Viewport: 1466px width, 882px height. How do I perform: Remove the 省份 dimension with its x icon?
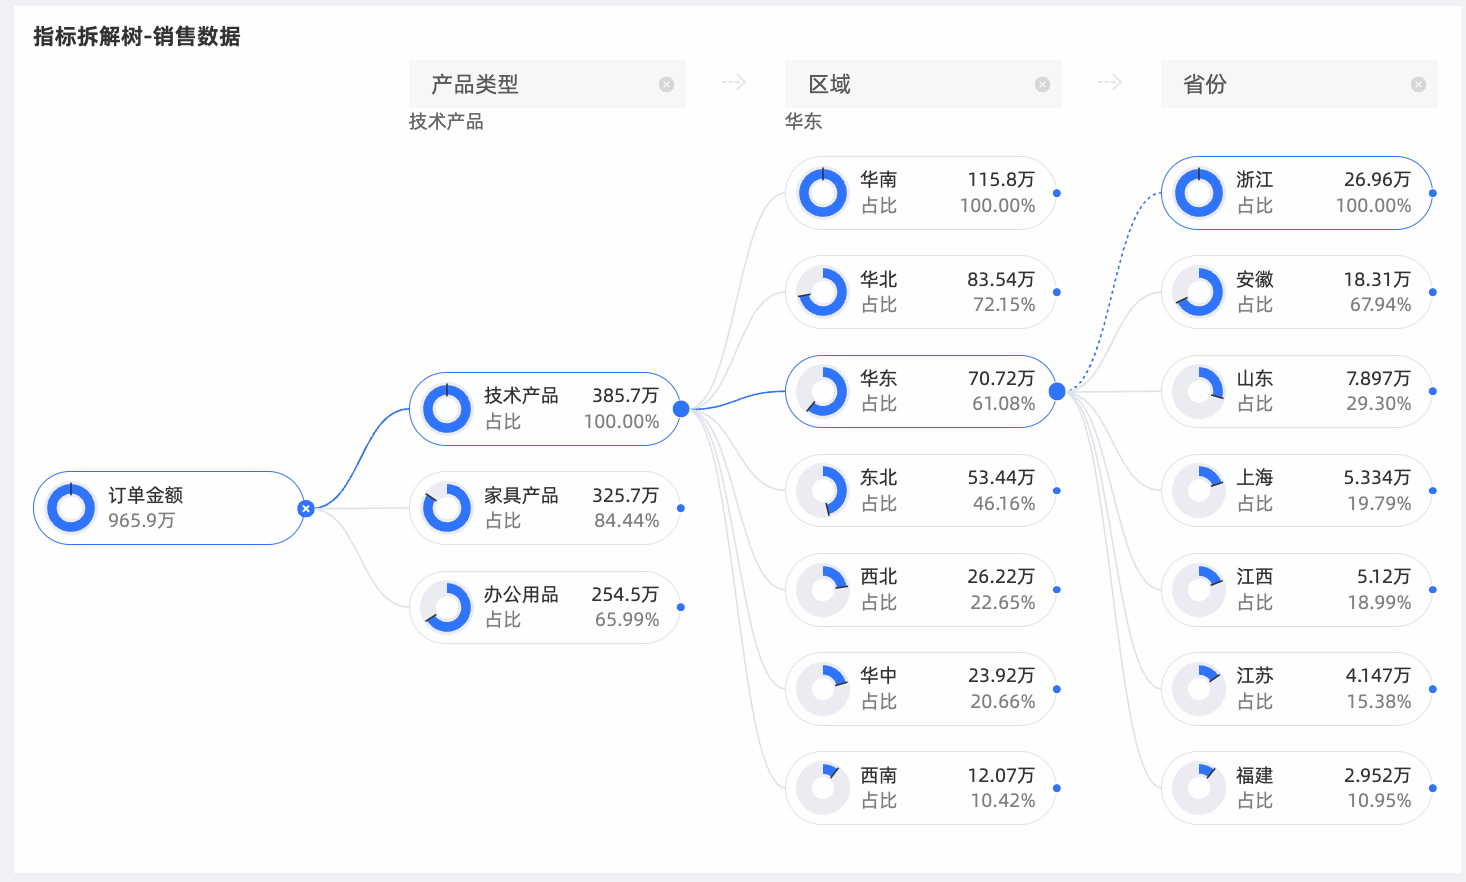[1418, 85]
